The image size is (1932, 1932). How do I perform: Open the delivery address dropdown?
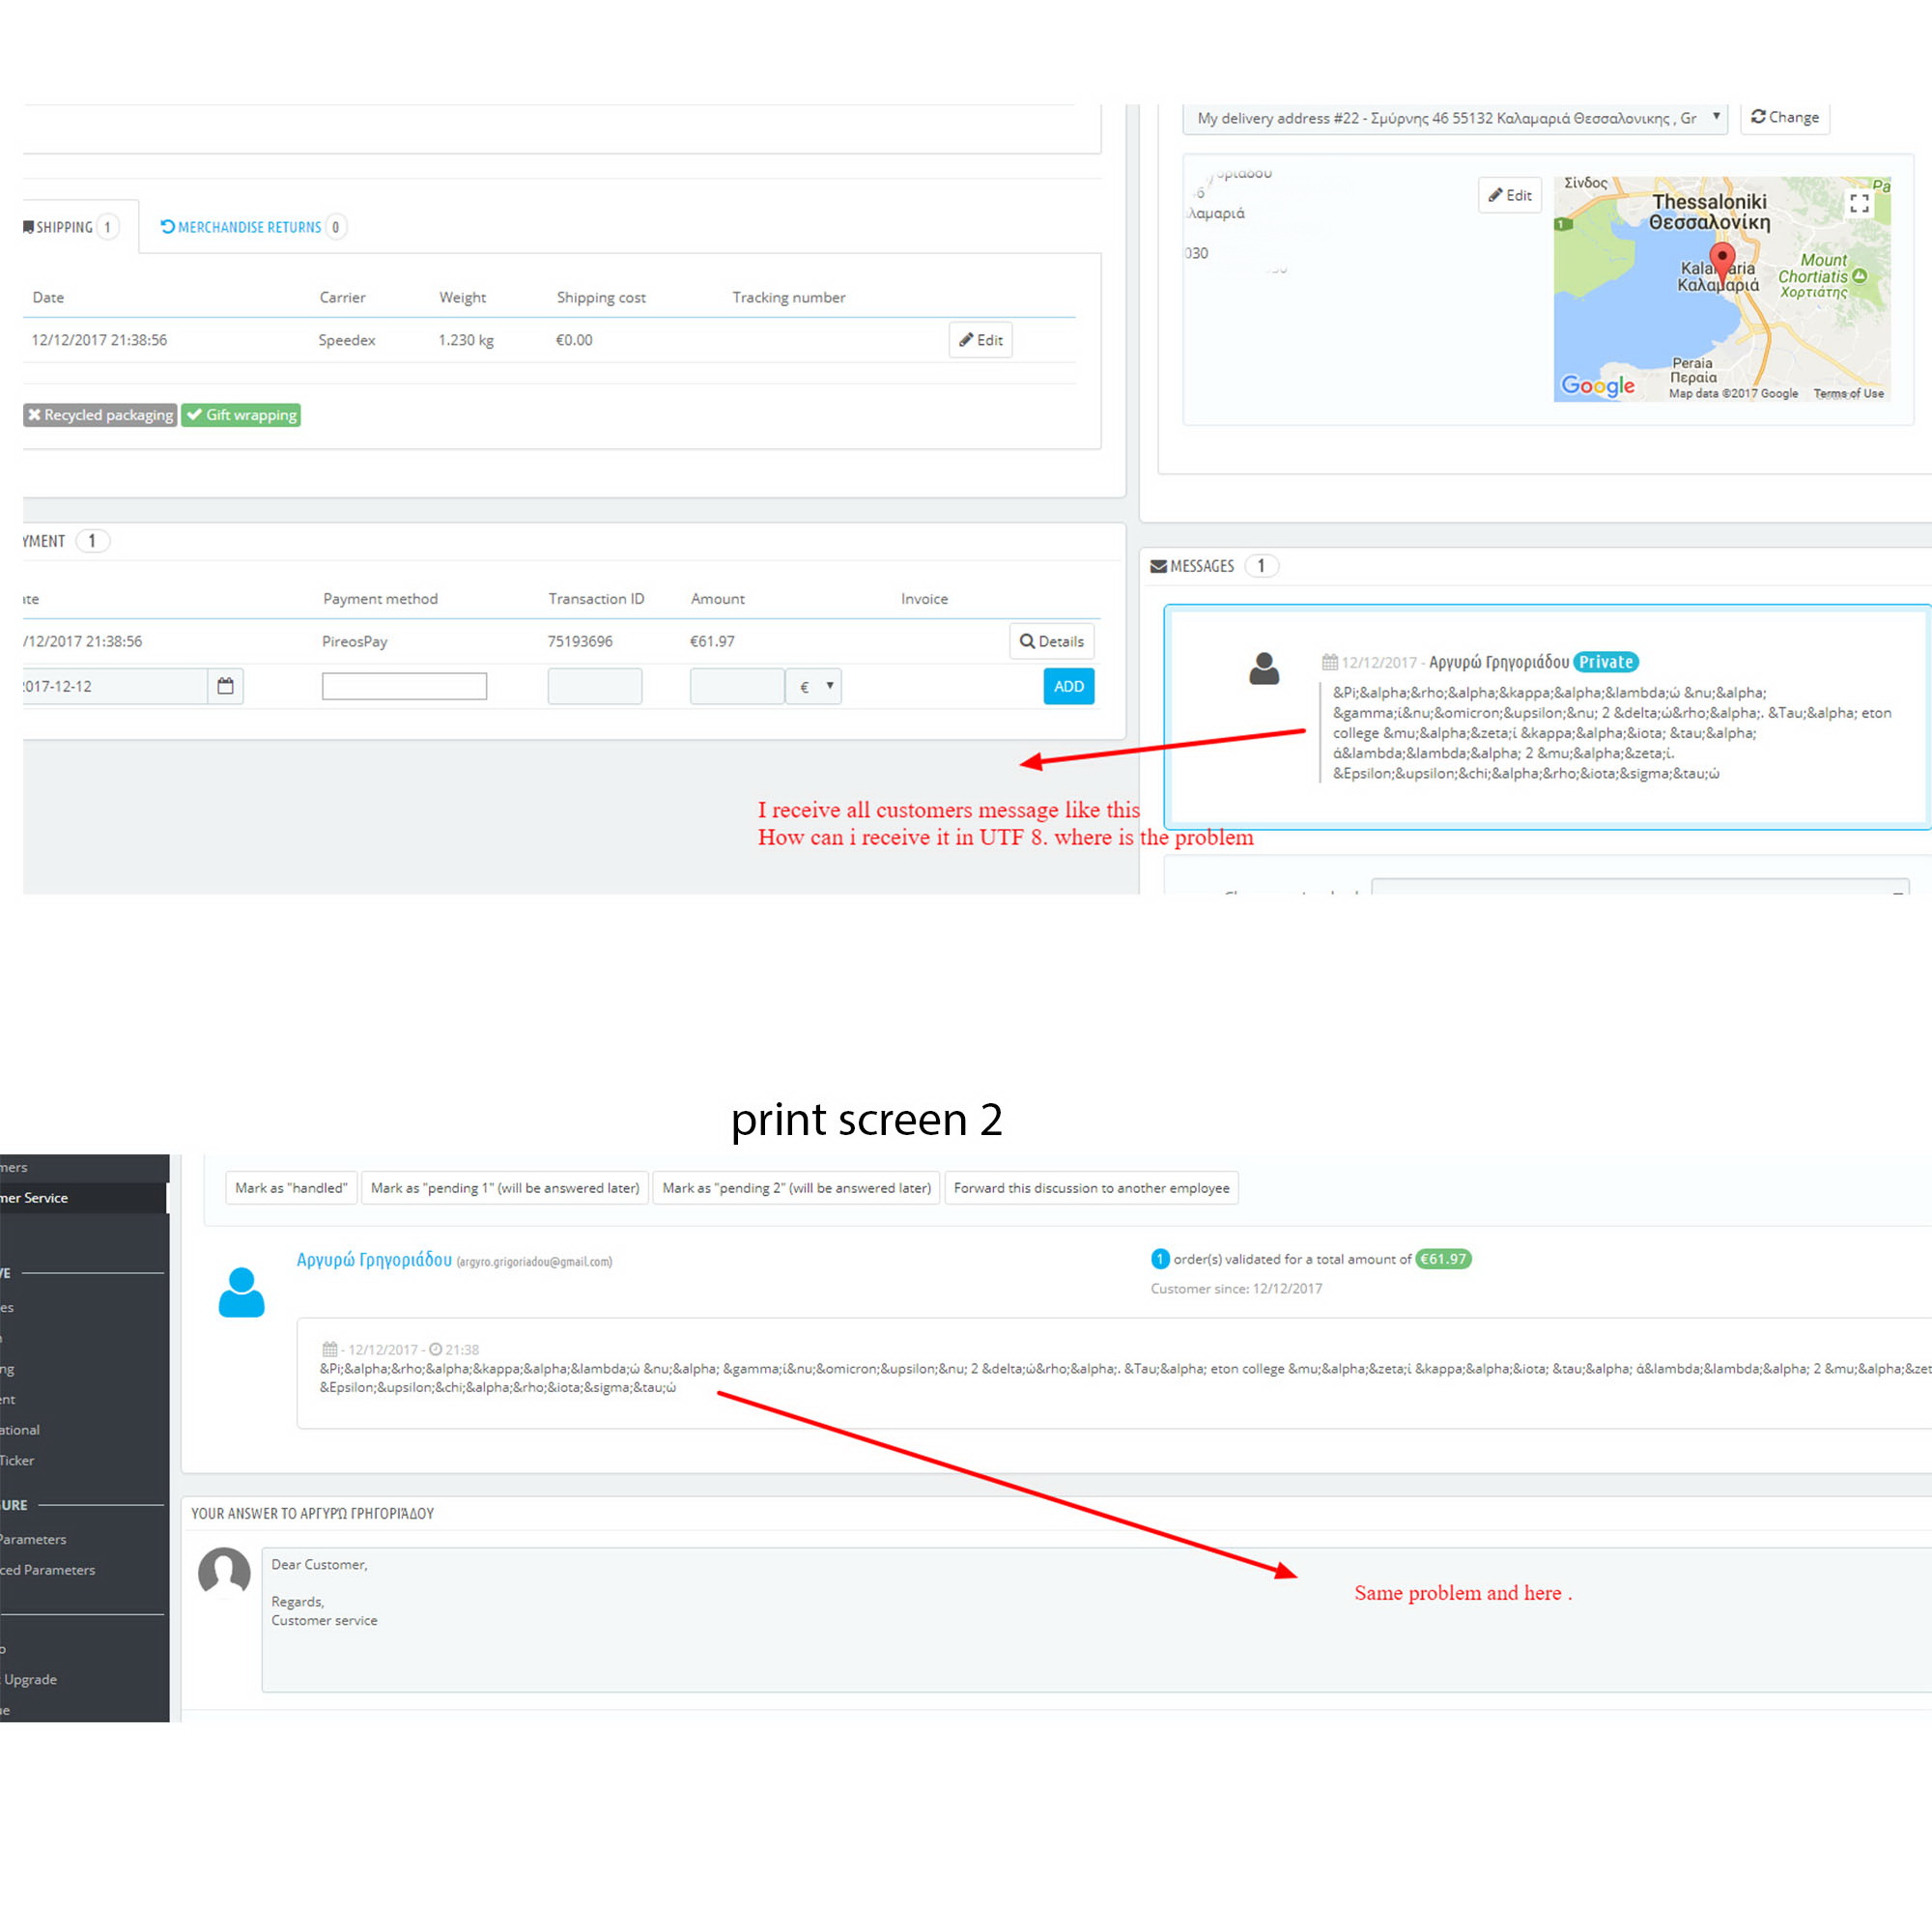coord(1455,118)
